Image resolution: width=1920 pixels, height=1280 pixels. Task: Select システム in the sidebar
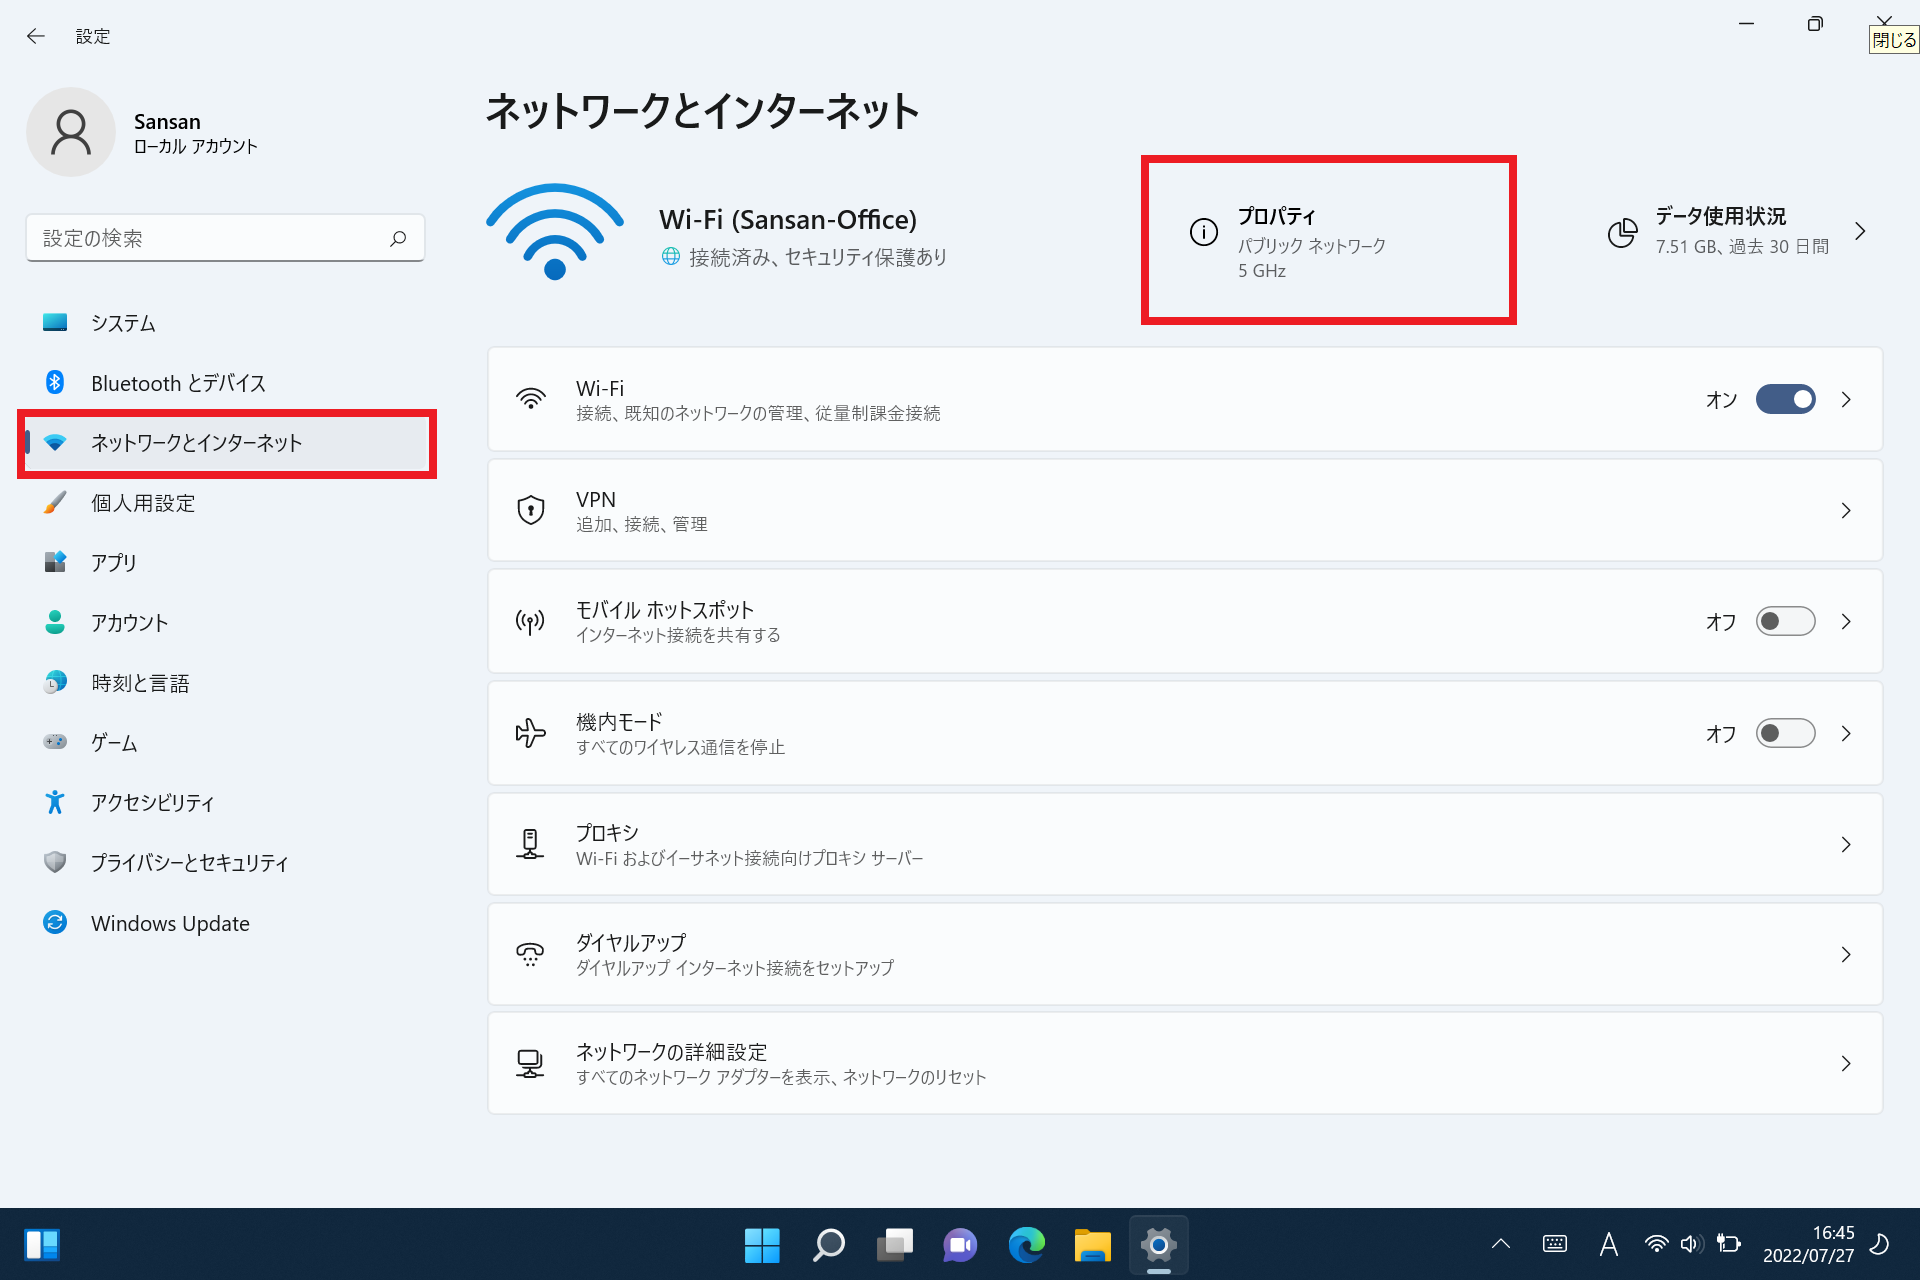227,323
